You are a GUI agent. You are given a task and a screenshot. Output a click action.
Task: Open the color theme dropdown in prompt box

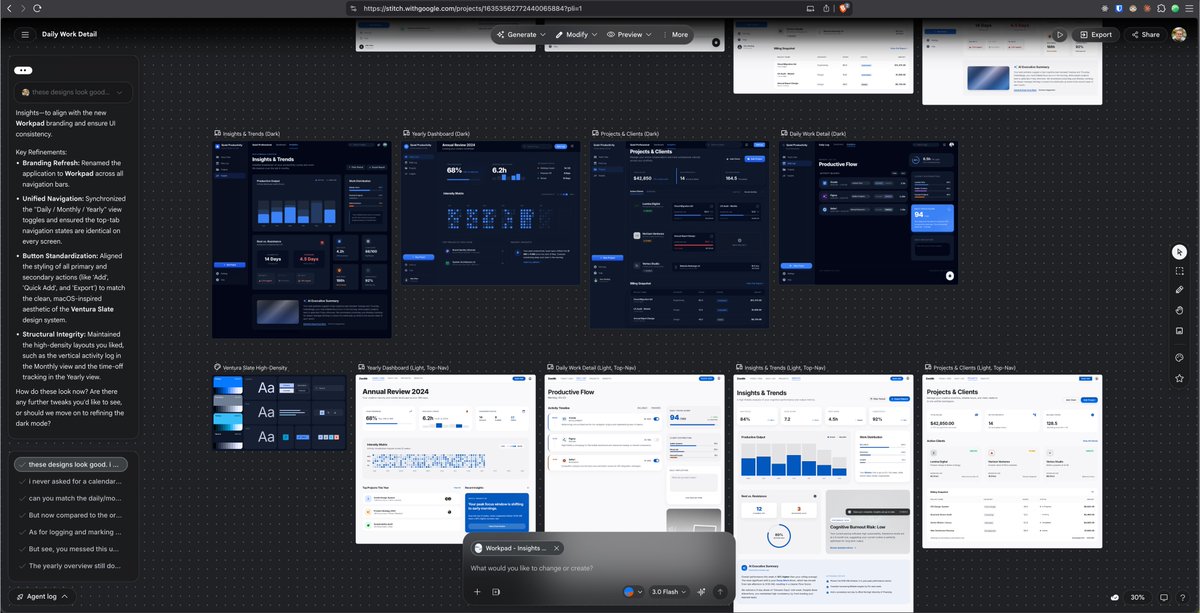coord(632,592)
